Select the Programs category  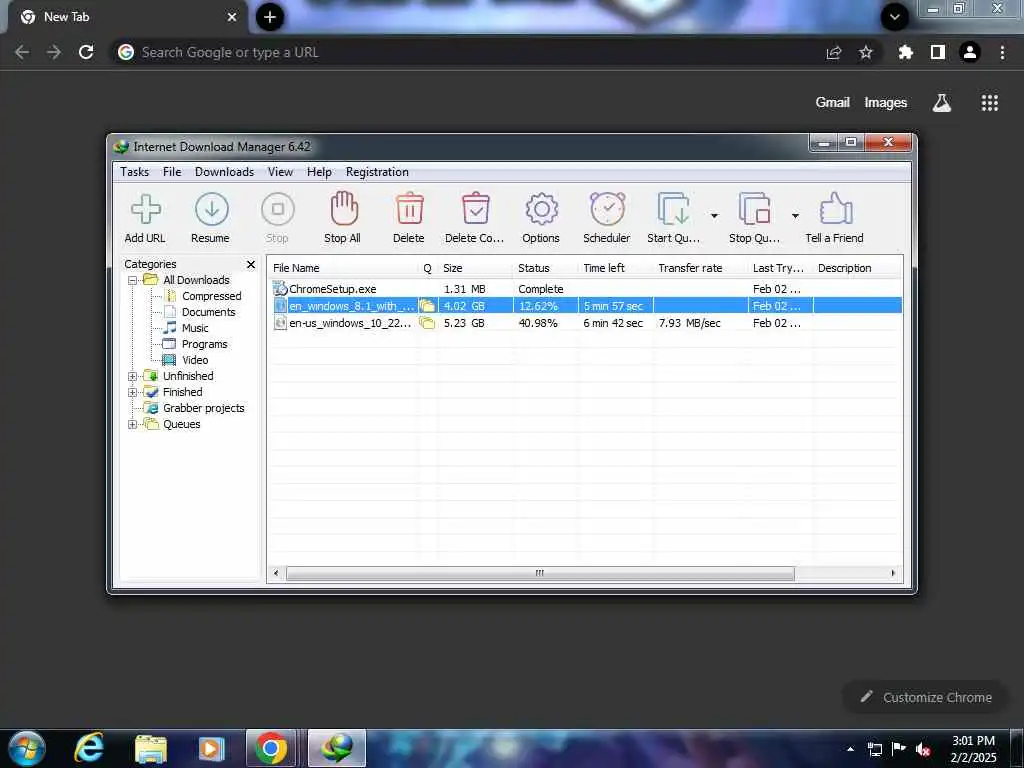pos(204,344)
